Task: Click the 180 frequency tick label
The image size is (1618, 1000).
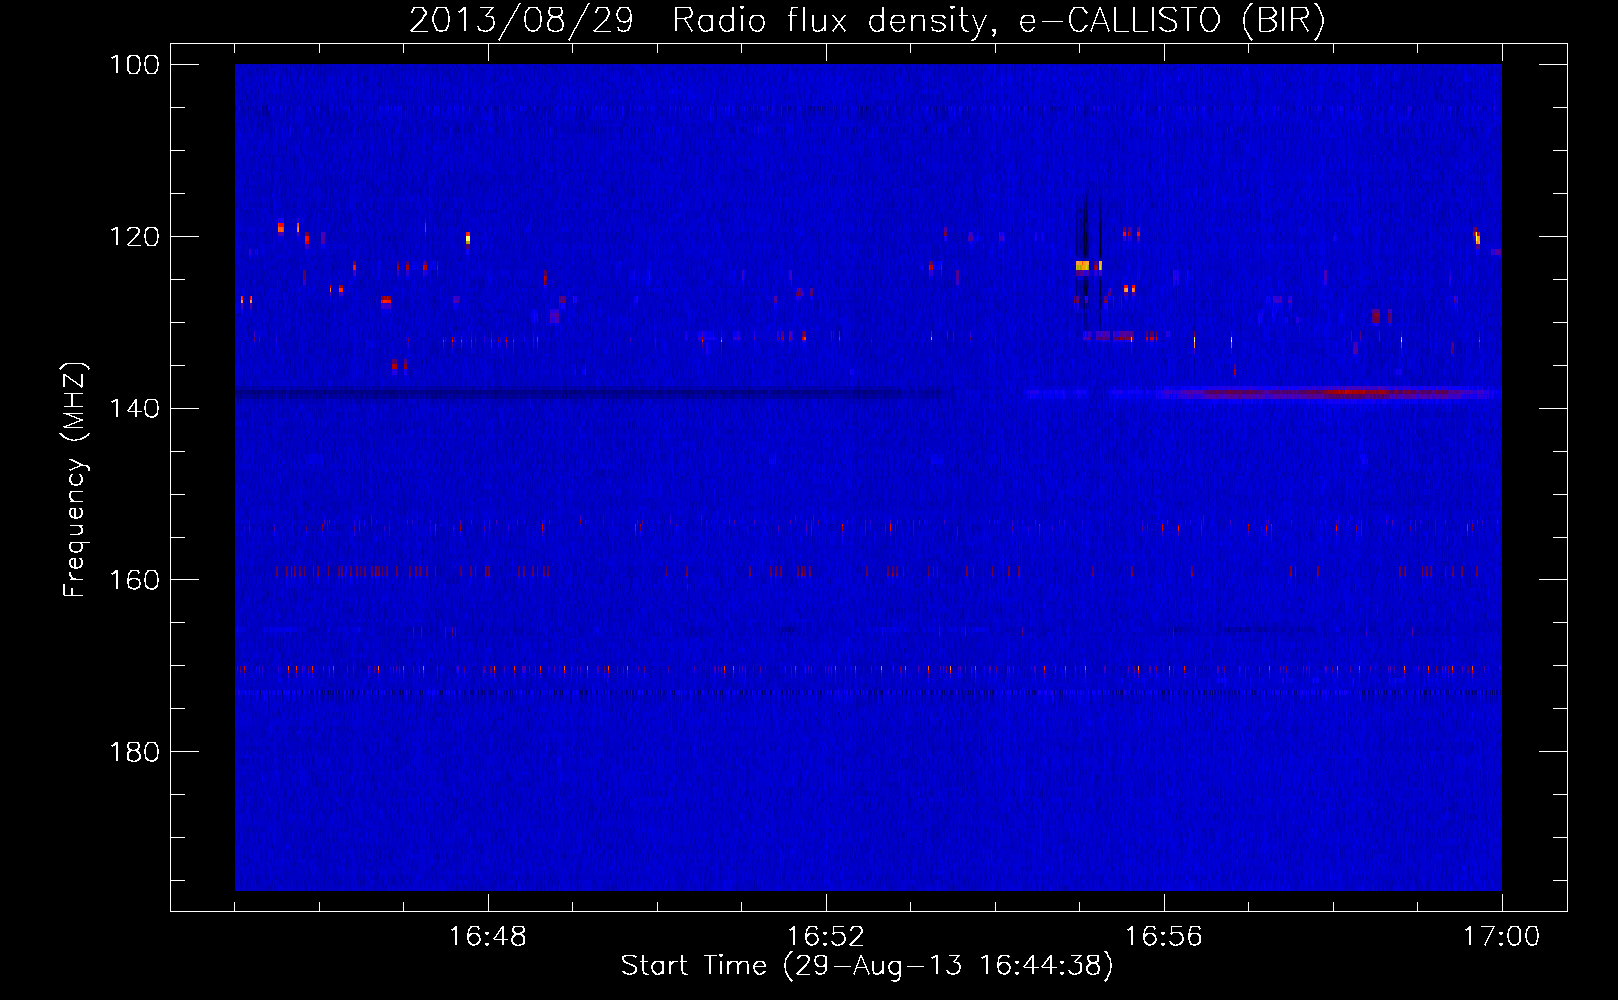Action: coord(135,752)
